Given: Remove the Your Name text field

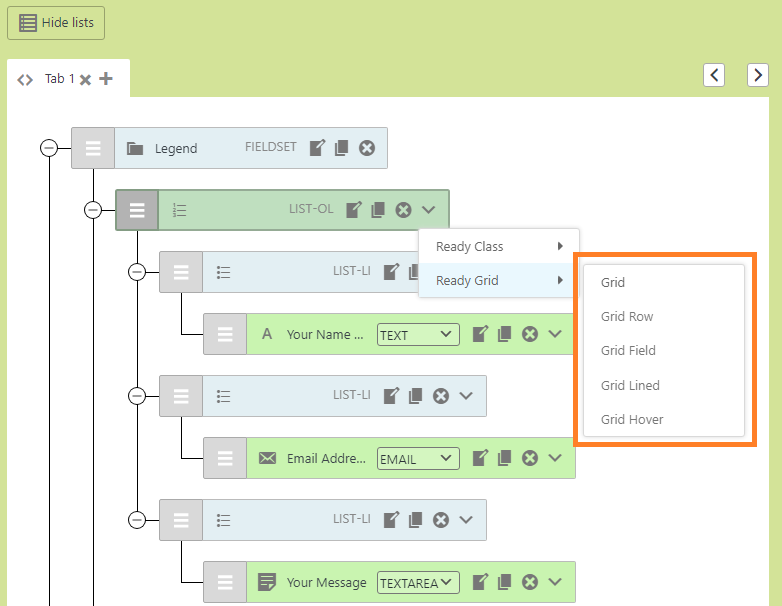Looking at the screenshot, I should click(x=530, y=334).
